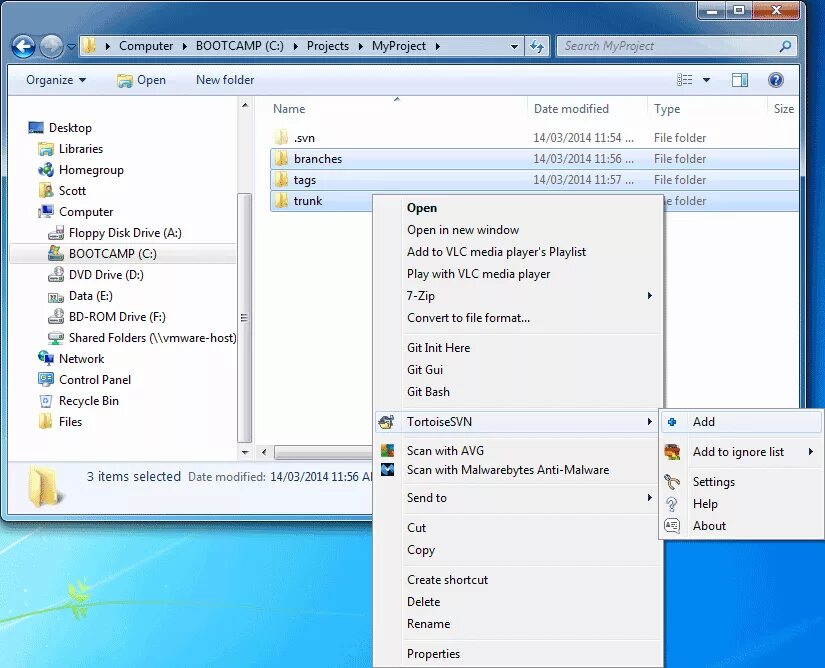The width and height of the screenshot is (825, 668).
Task: Click the Refresh icon beside address bar
Action: tap(539, 45)
